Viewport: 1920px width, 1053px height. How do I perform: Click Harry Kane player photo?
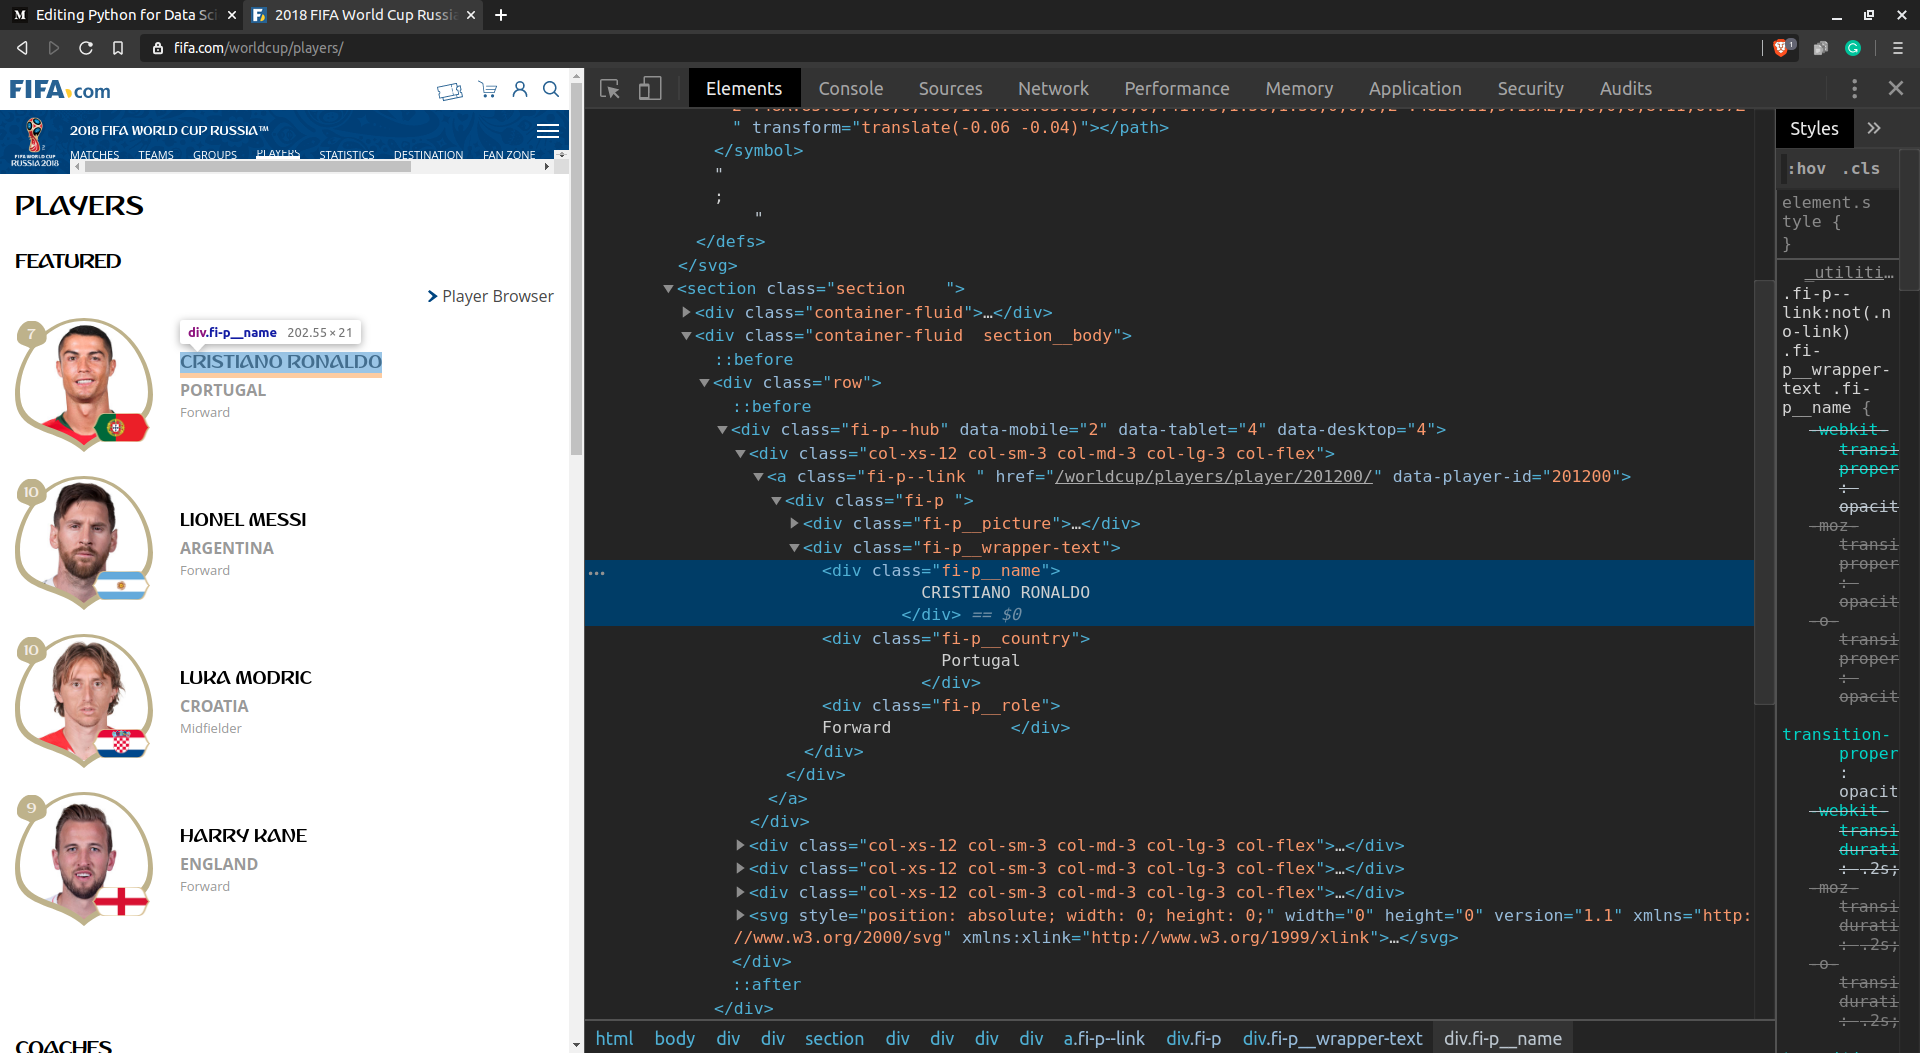click(85, 858)
